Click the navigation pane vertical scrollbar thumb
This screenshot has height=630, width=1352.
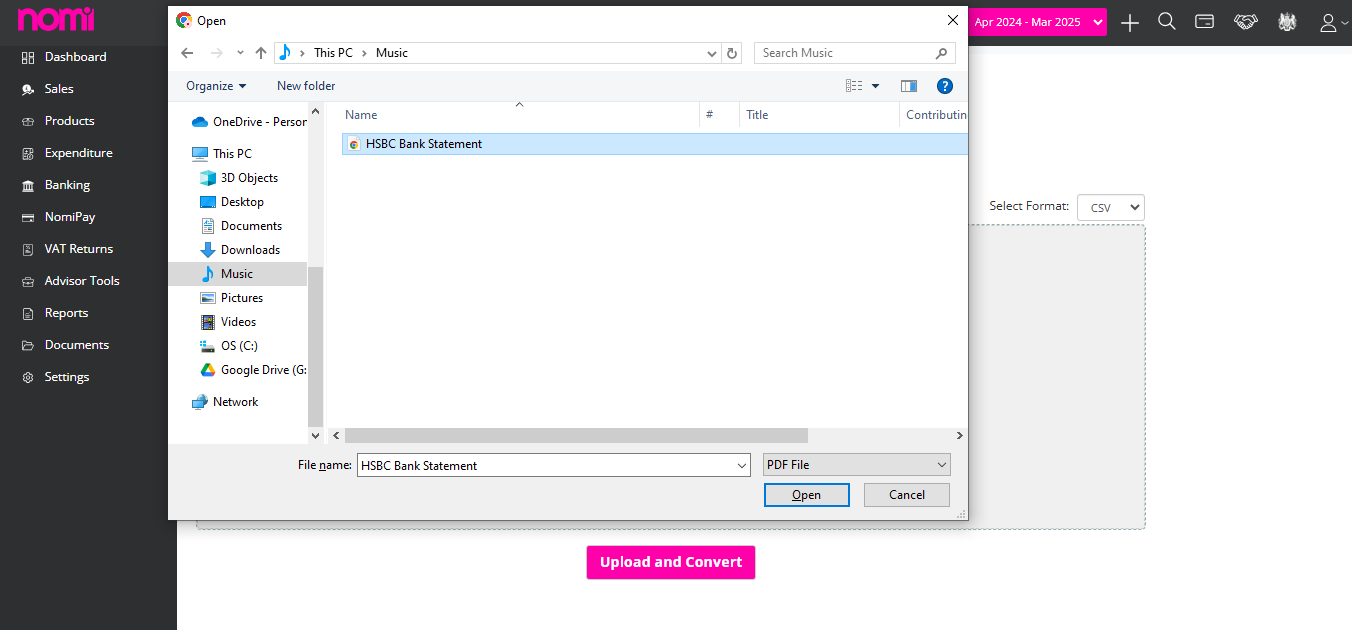tap(316, 347)
